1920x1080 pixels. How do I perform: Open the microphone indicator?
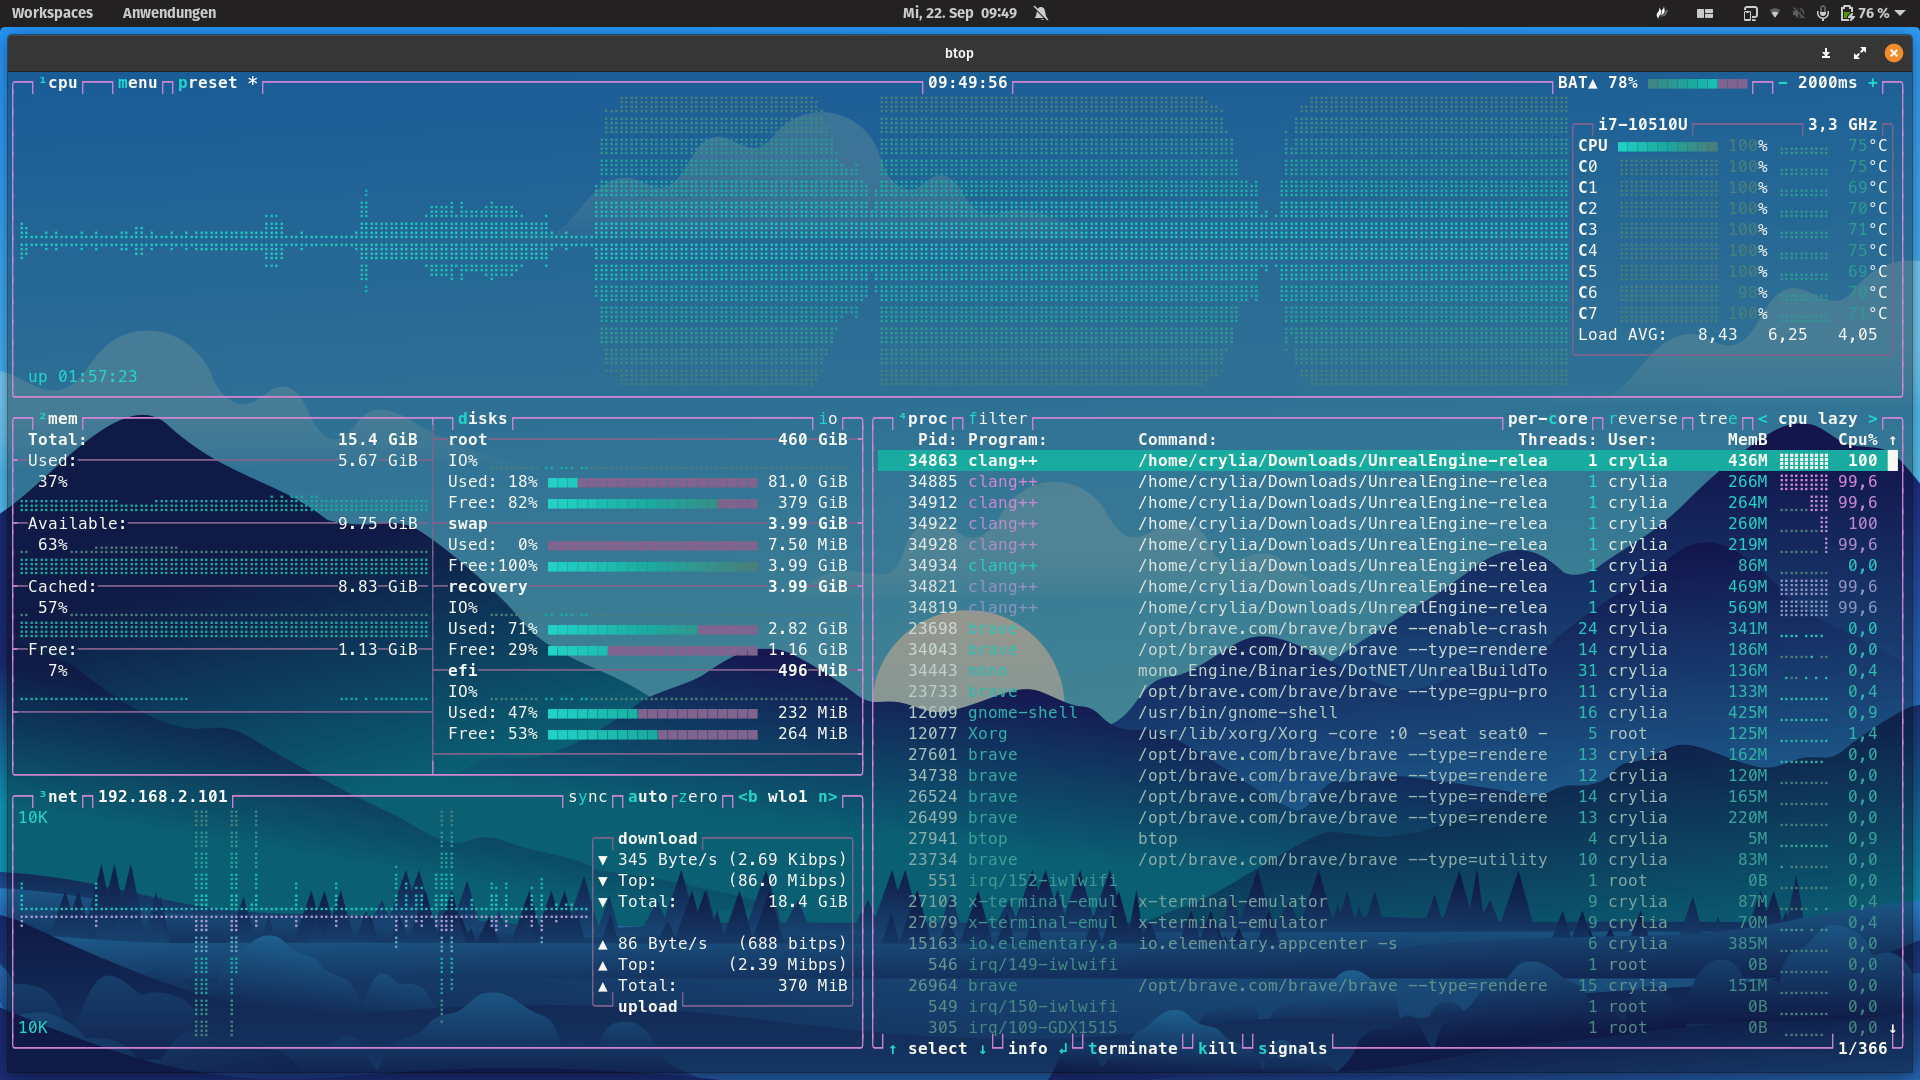pyautogui.click(x=1823, y=13)
